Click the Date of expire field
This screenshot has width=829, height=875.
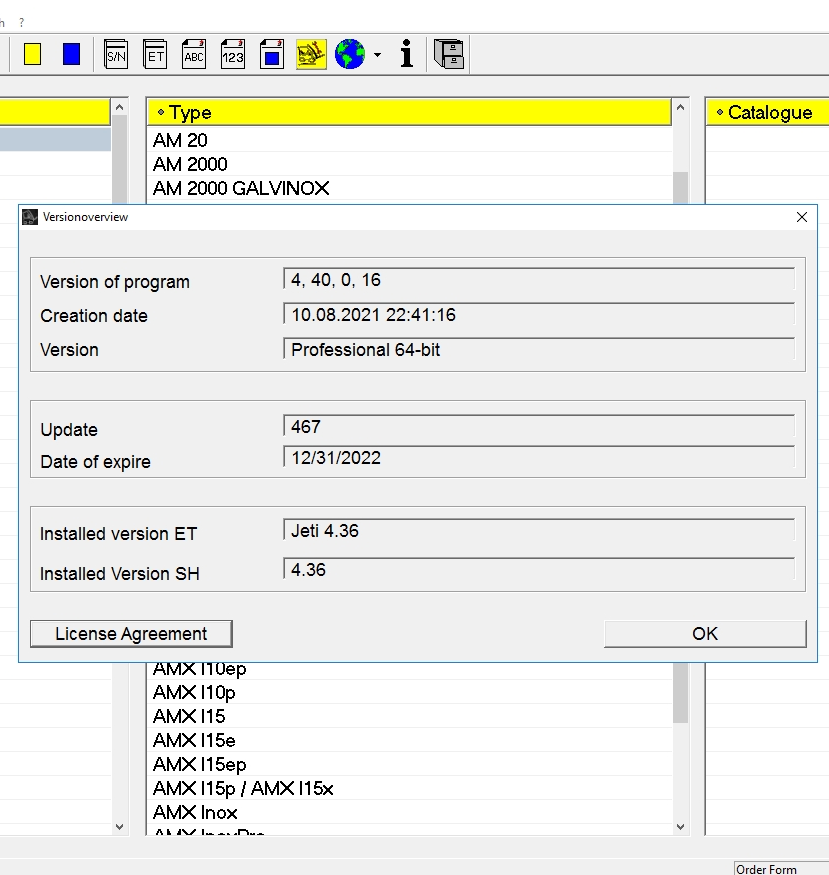[539, 458]
